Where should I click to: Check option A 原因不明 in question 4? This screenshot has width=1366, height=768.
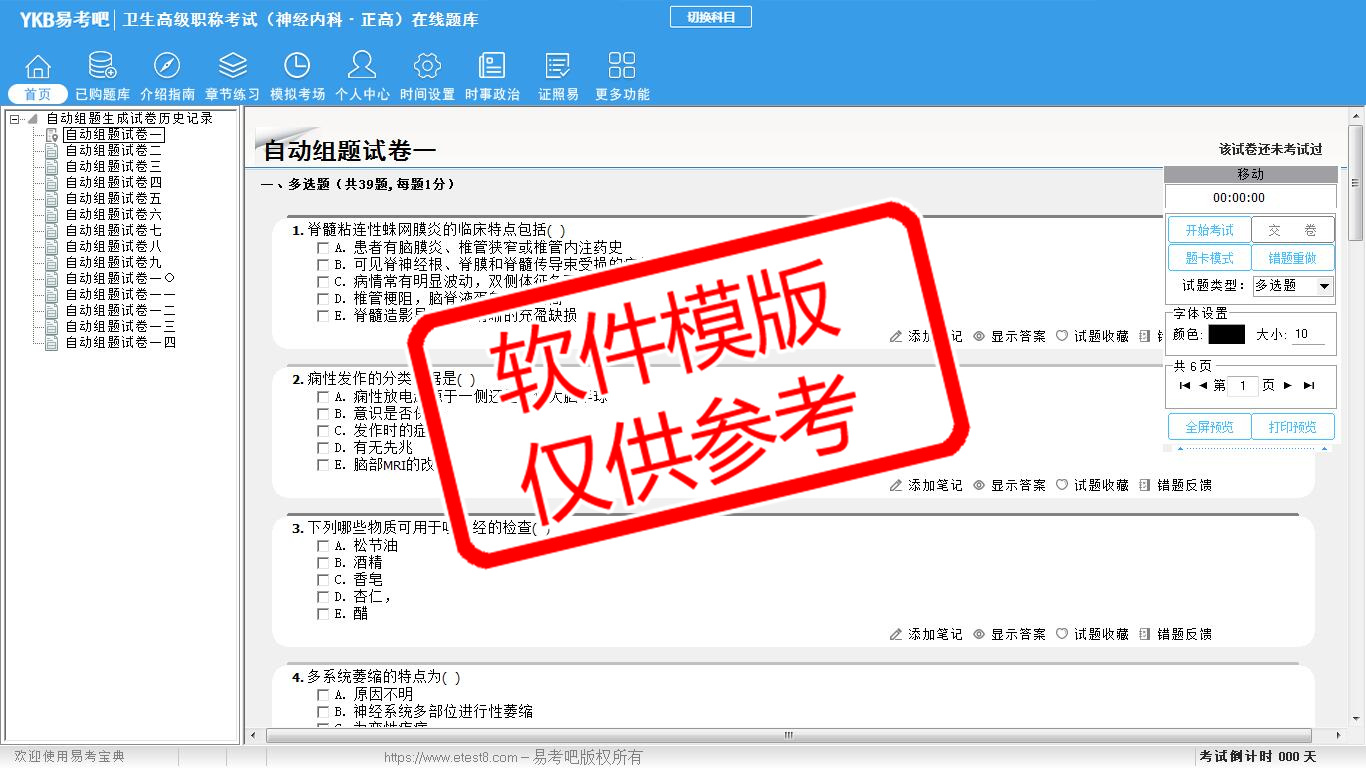[x=323, y=695]
